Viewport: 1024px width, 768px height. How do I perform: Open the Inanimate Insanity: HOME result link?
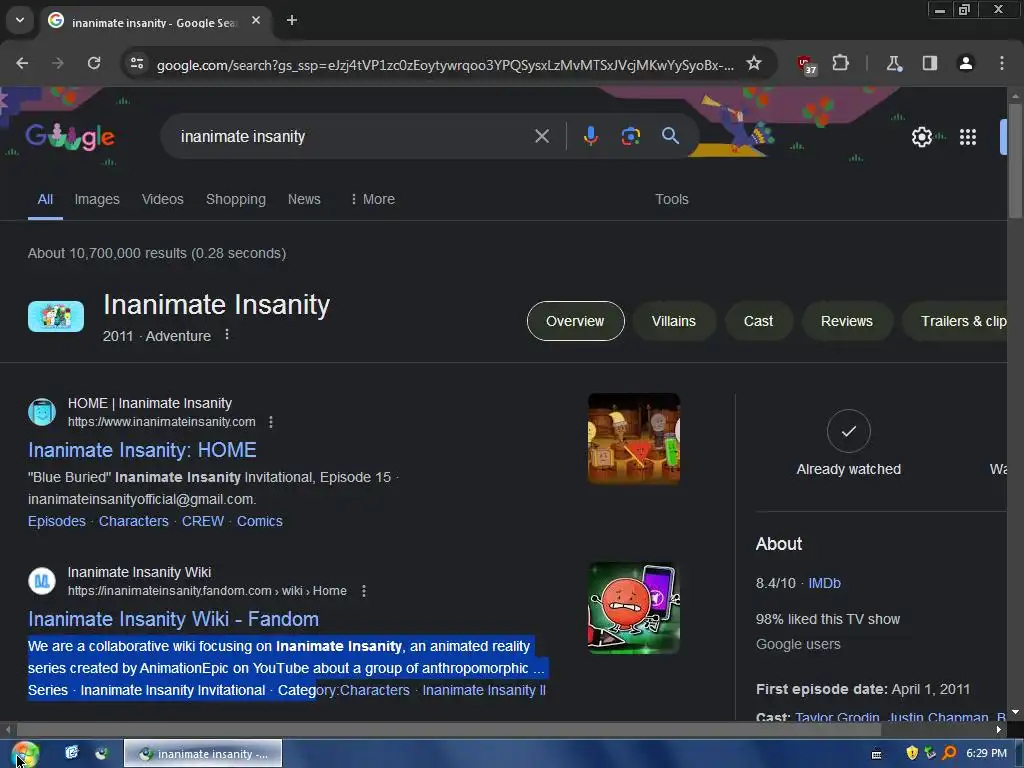coord(142,450)
